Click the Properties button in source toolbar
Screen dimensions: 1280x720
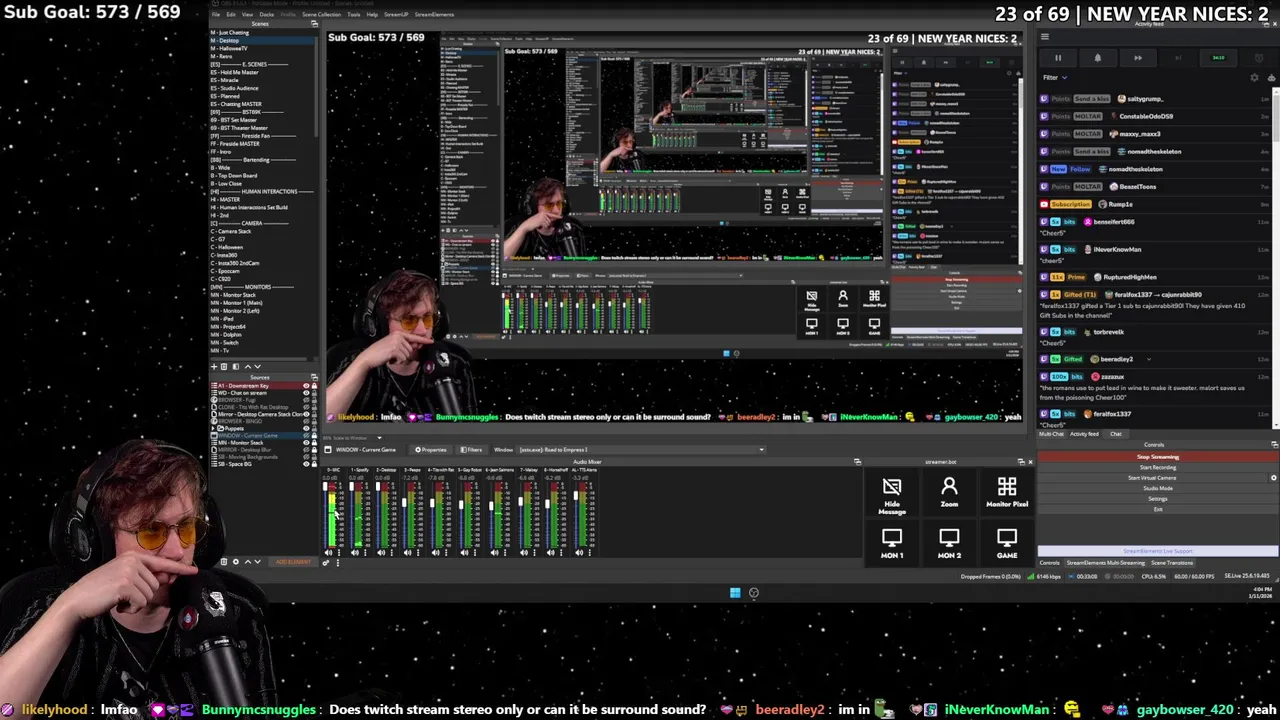coord(431,449)
